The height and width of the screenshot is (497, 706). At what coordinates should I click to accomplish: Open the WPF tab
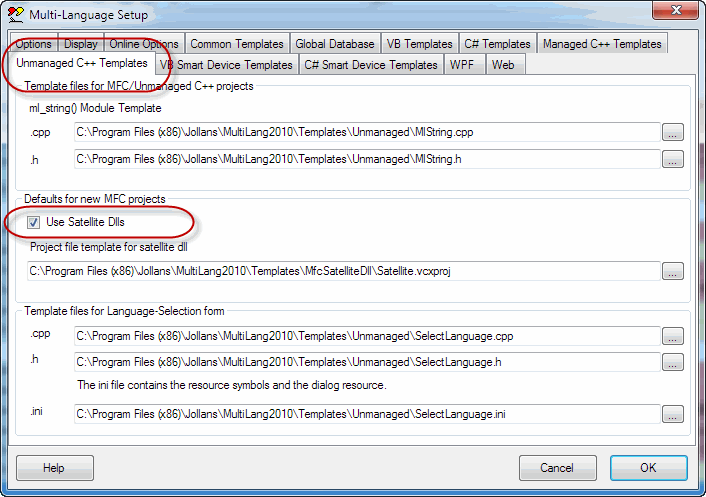[463, 65]
